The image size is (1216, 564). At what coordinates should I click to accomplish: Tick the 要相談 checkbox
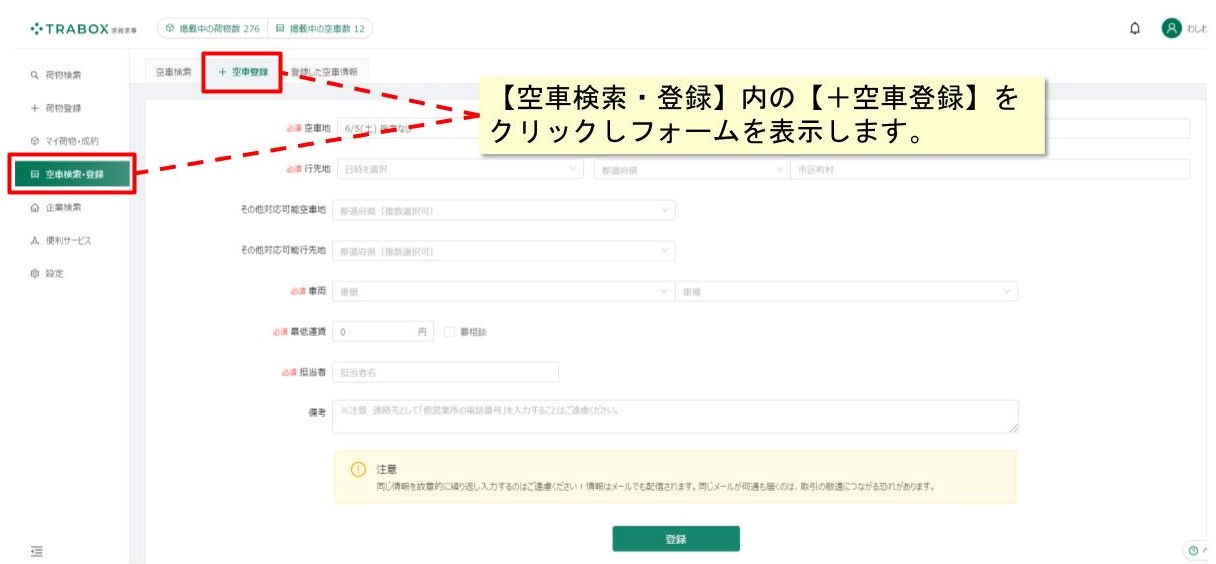(449, 332)
